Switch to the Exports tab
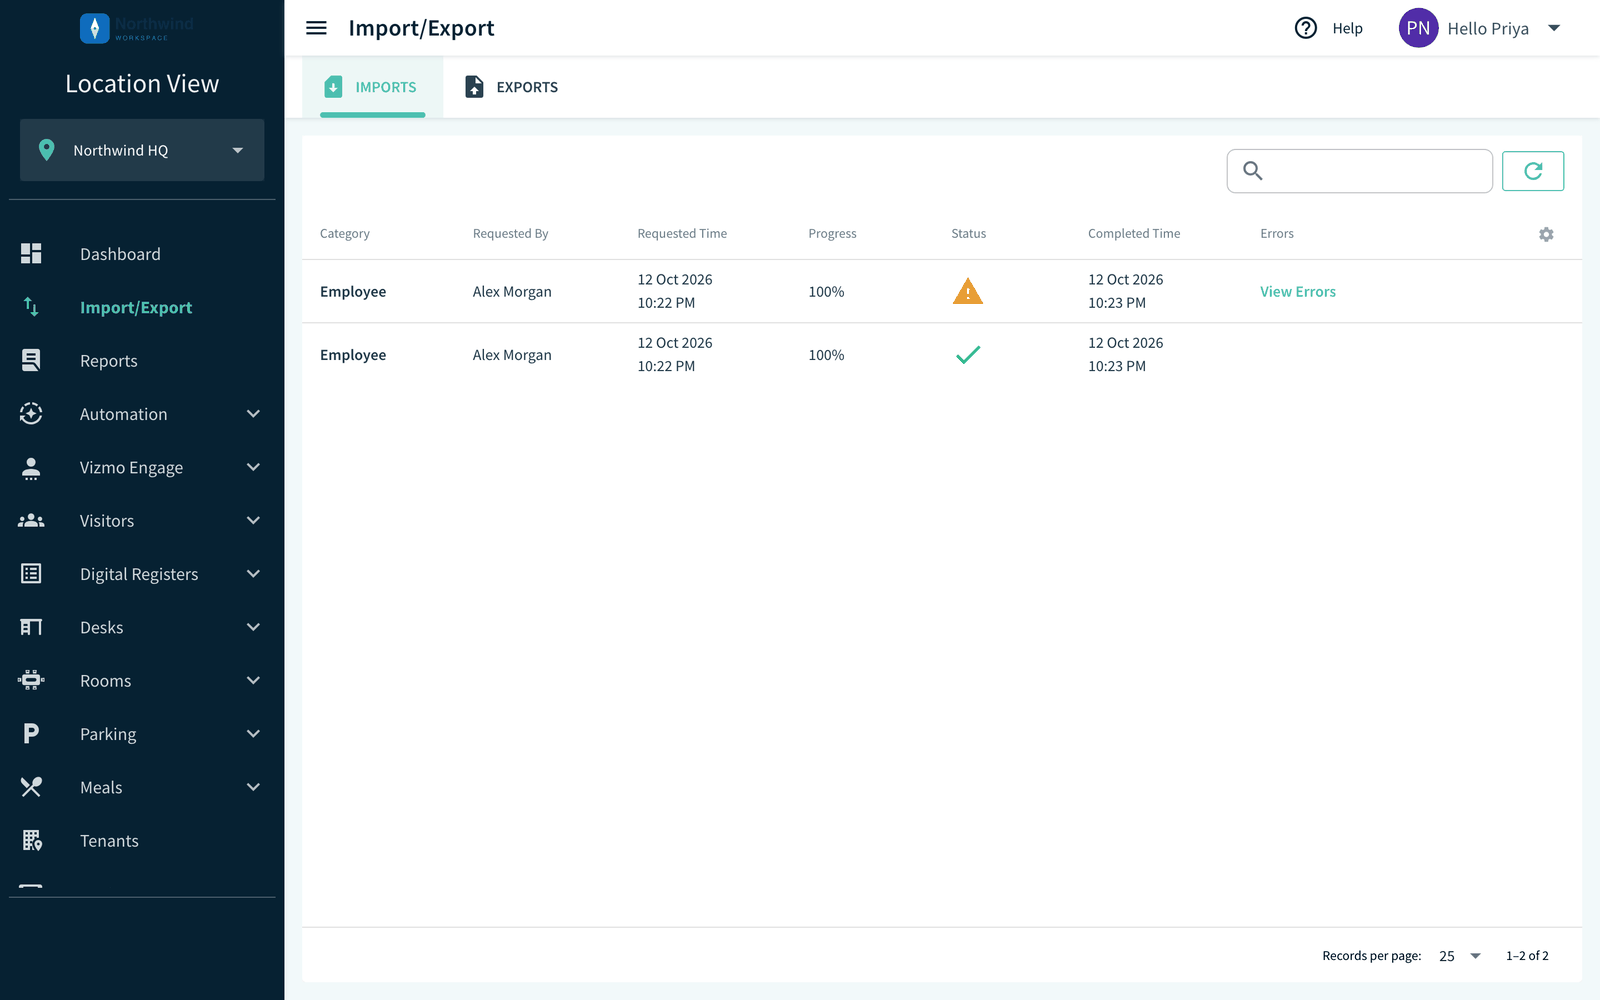This screenshot has width=1600, height=1000. pyautogui.click(x=512, y=87)
